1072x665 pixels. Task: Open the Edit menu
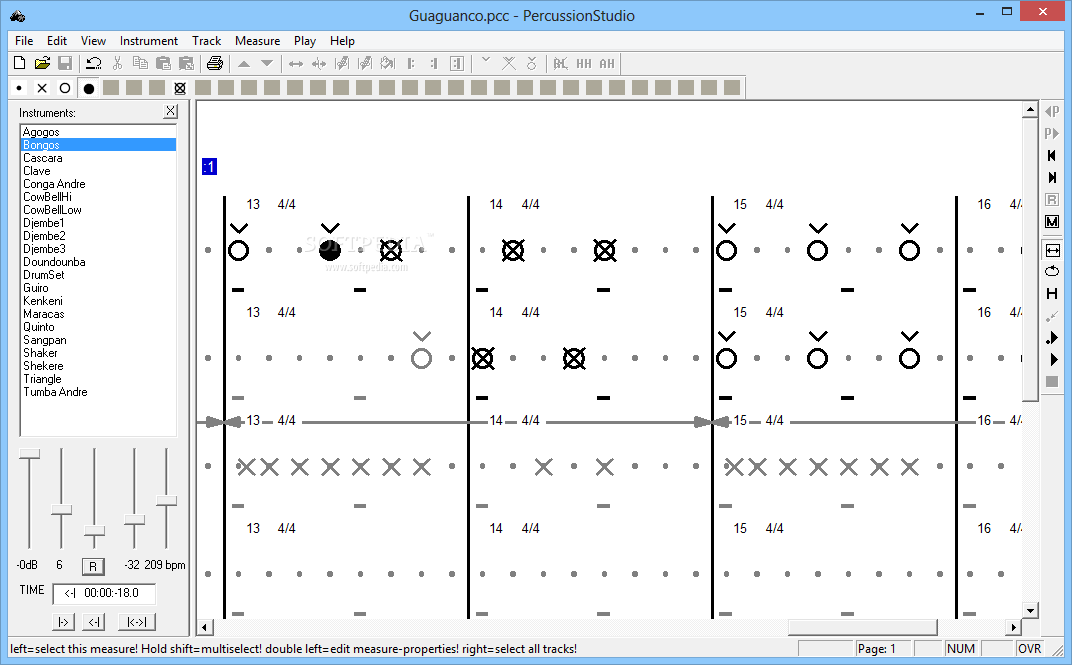pos(57,41)
